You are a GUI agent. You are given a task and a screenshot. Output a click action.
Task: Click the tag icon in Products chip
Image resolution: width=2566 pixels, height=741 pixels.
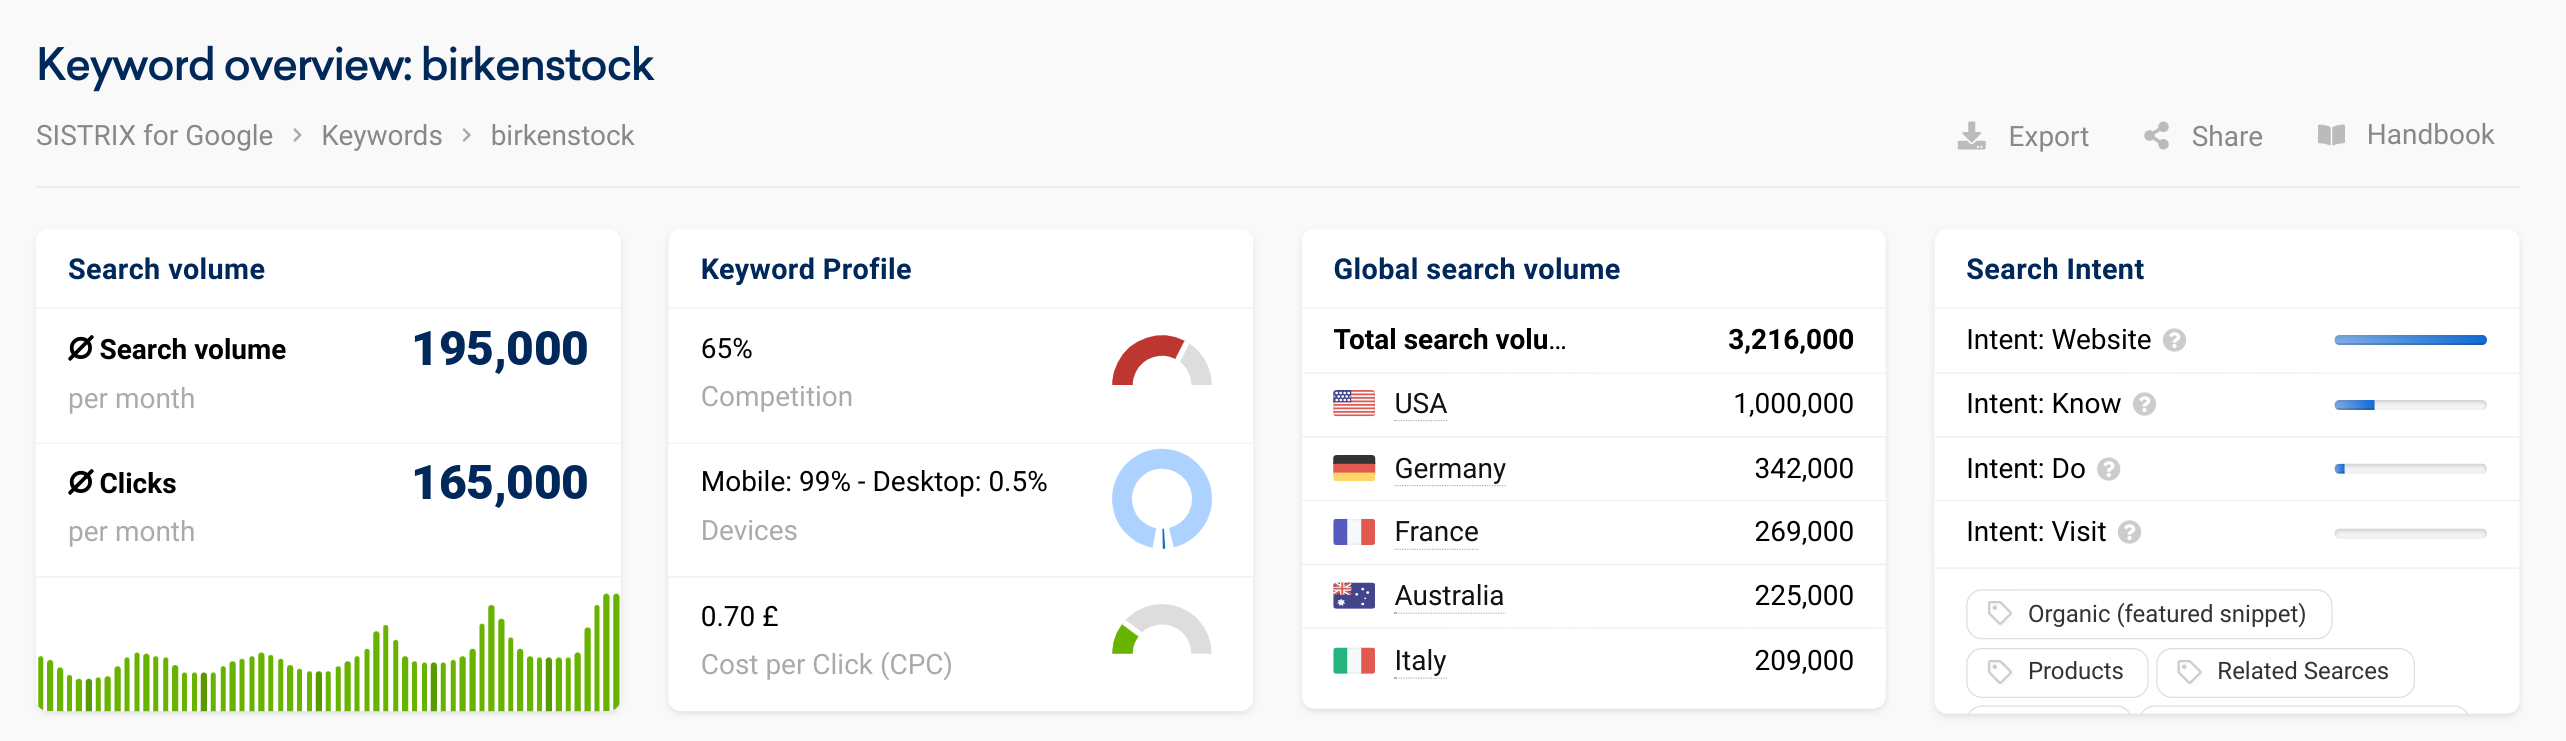pos(1999,671)
